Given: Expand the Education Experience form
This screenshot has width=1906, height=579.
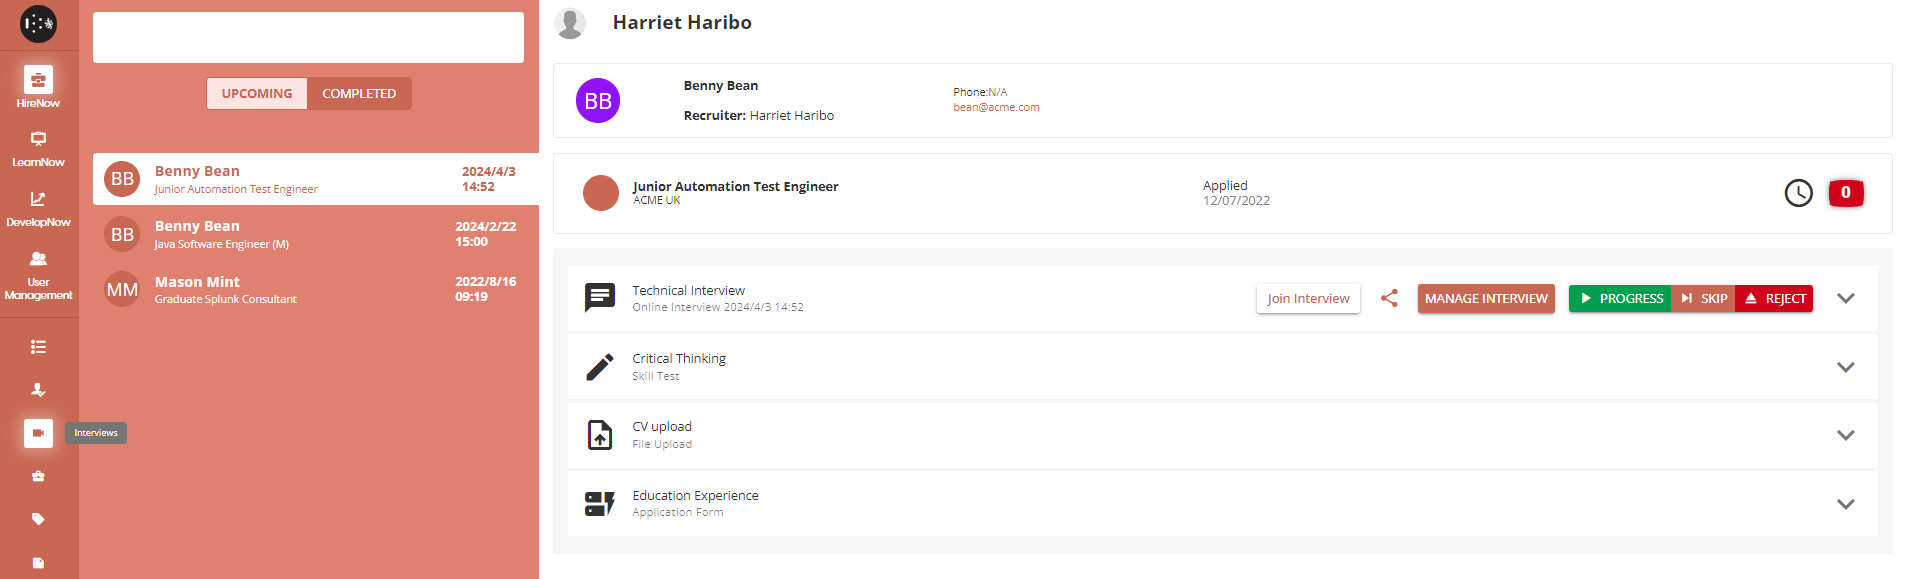Looking at the screenshot, I should (x=1845, y=504).
